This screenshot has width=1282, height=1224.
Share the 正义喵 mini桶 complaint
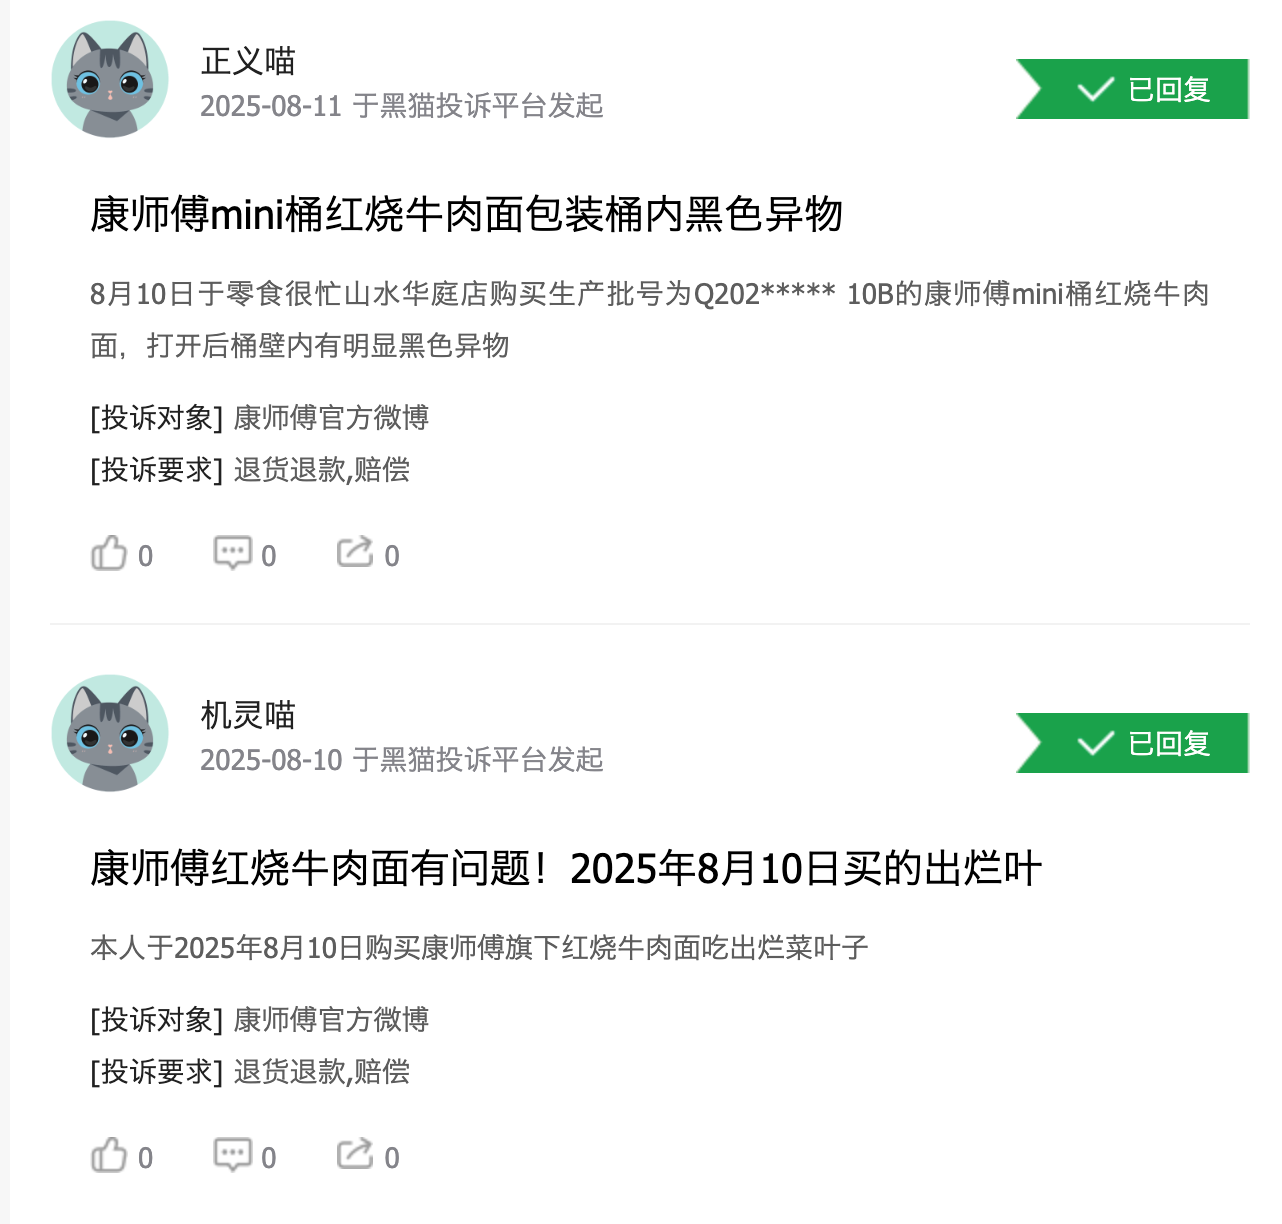(x=367, y=554)
